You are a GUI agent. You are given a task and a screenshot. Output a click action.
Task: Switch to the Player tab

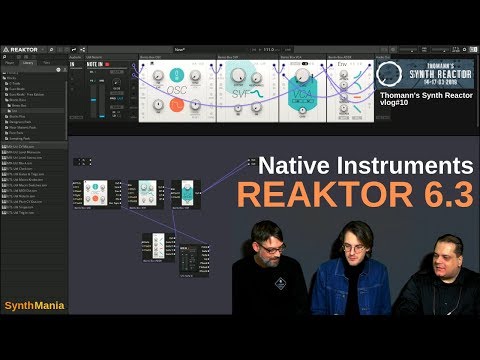(x=10, y=63)
